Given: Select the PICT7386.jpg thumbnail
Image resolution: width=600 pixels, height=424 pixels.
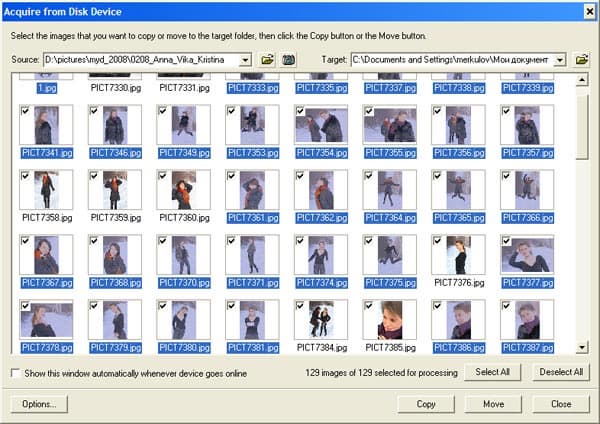Looking at the screenshot, I should point(458,320).
